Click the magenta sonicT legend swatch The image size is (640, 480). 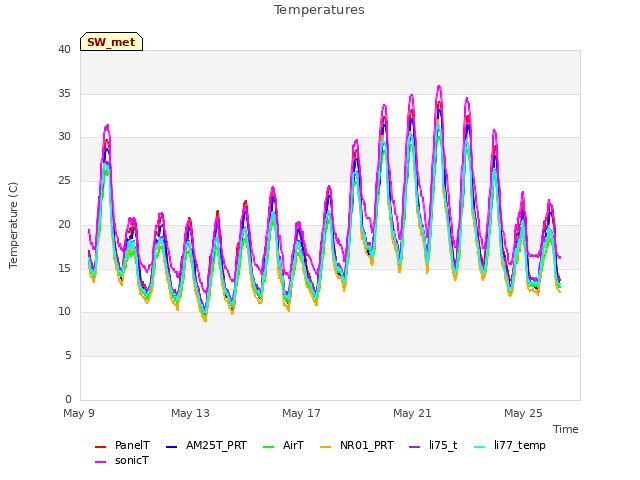tap(100, 462)
